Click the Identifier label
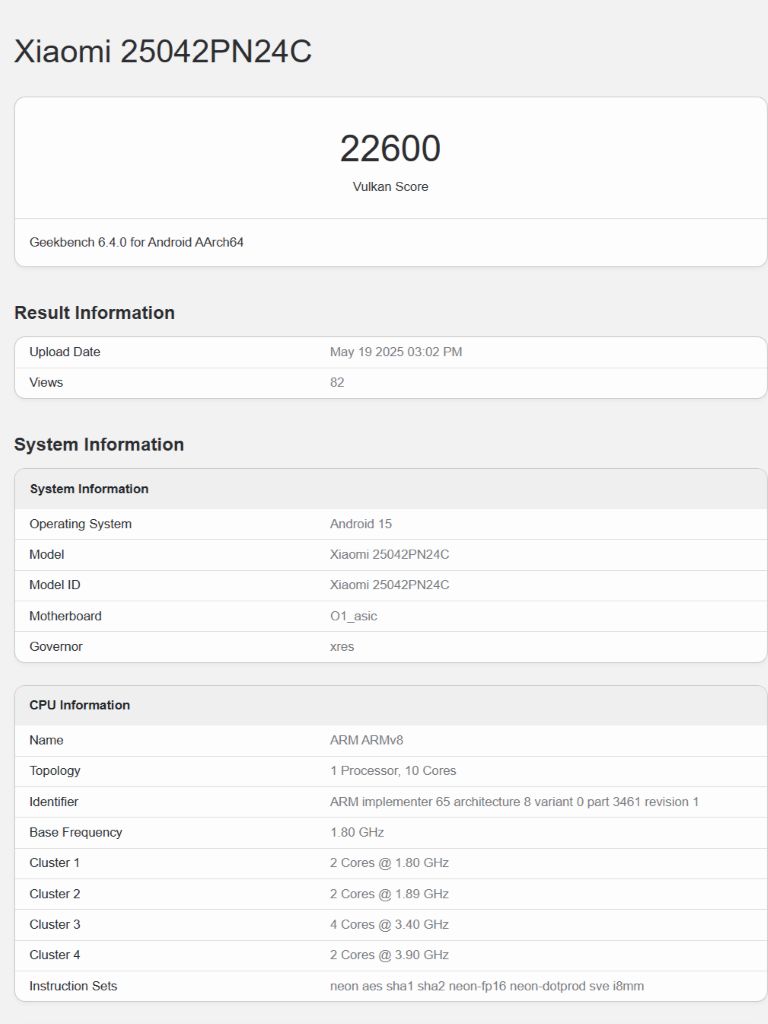This screenshot has width=768, height=1024. coord(54,802)
